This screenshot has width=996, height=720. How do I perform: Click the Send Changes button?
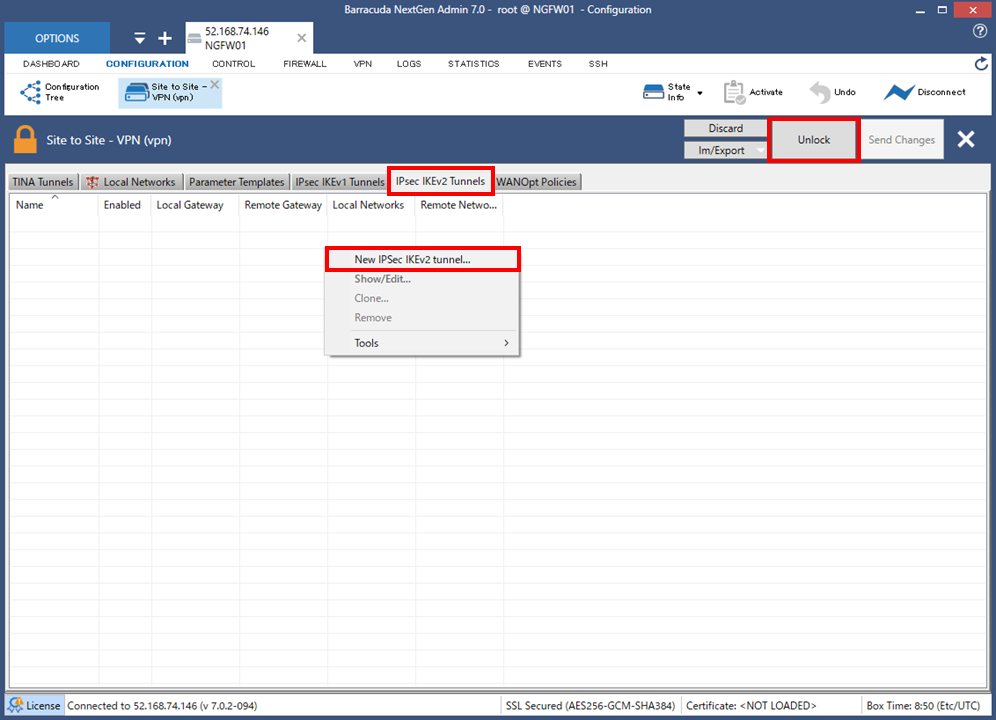(x=901, y=140)
